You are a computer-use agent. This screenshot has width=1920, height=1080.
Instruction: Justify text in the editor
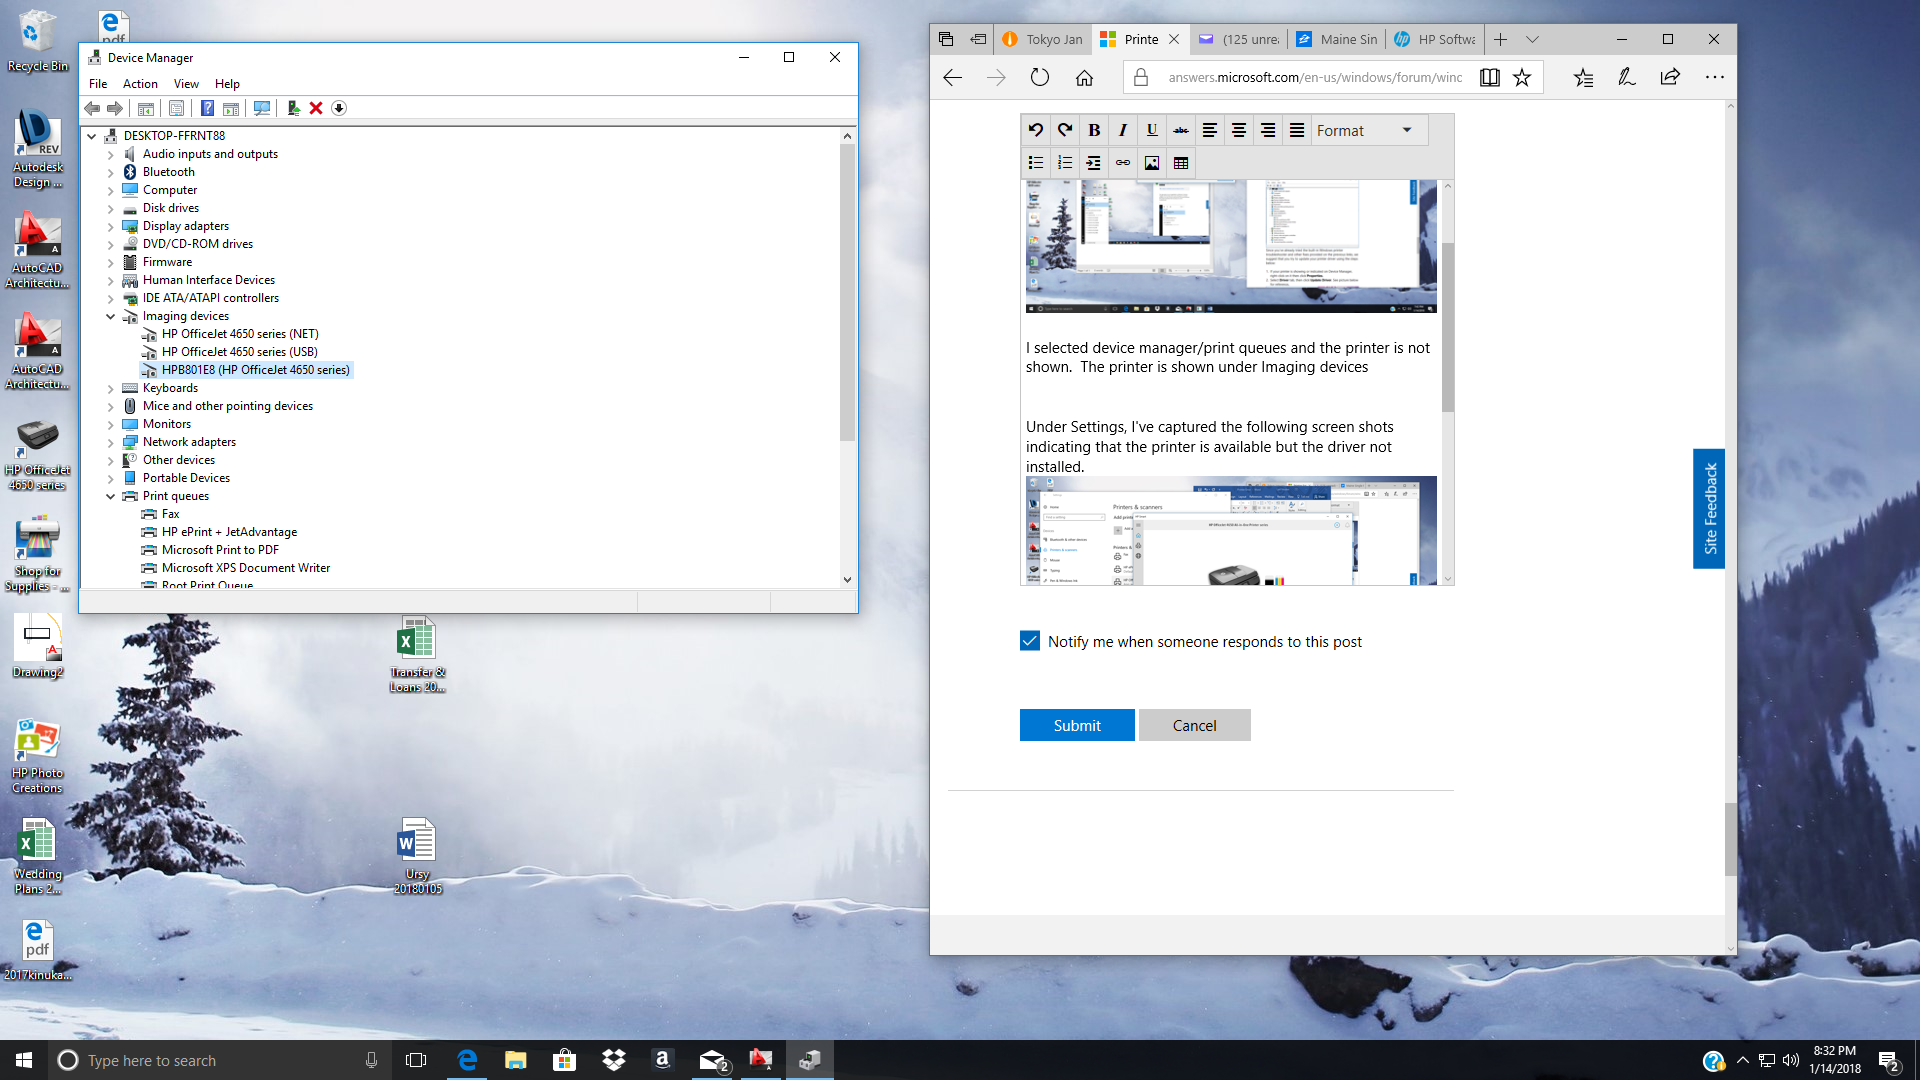click(1297, 130)
